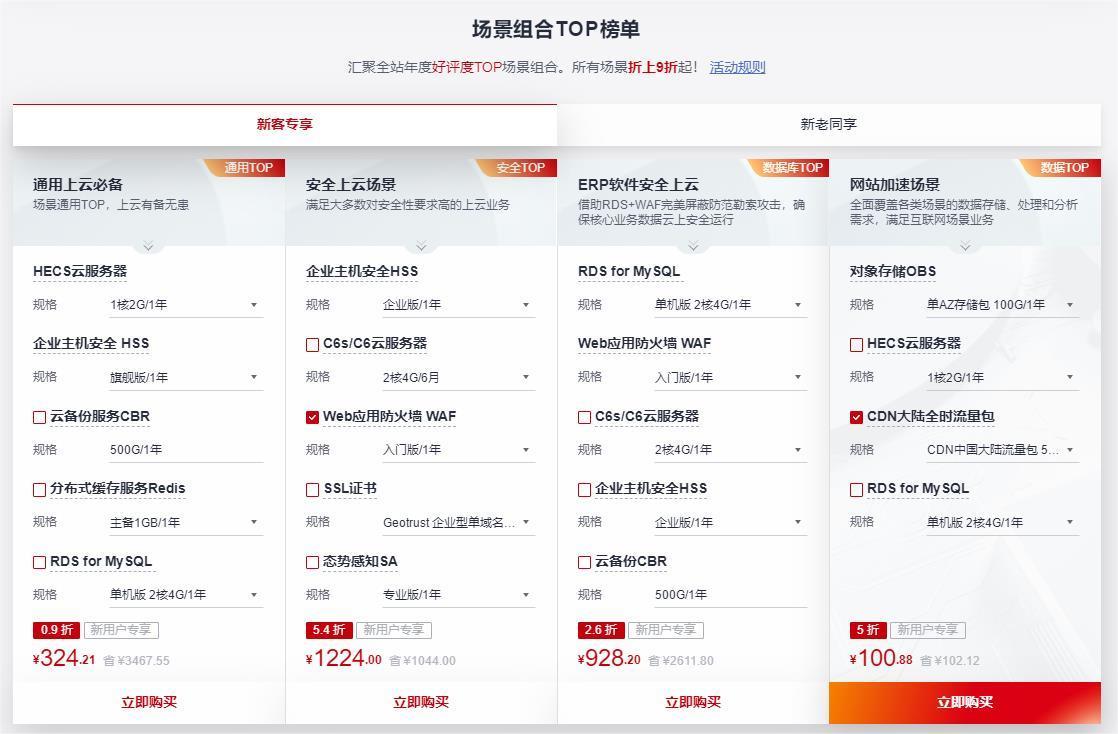
Task: Uncheck the CDN大陆全时流量包 checkbox
Action: point(856,417)
